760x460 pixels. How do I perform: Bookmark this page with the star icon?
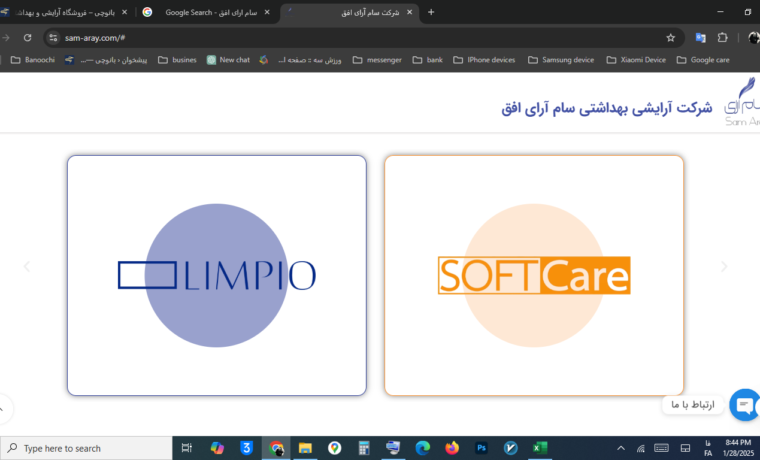670,38
